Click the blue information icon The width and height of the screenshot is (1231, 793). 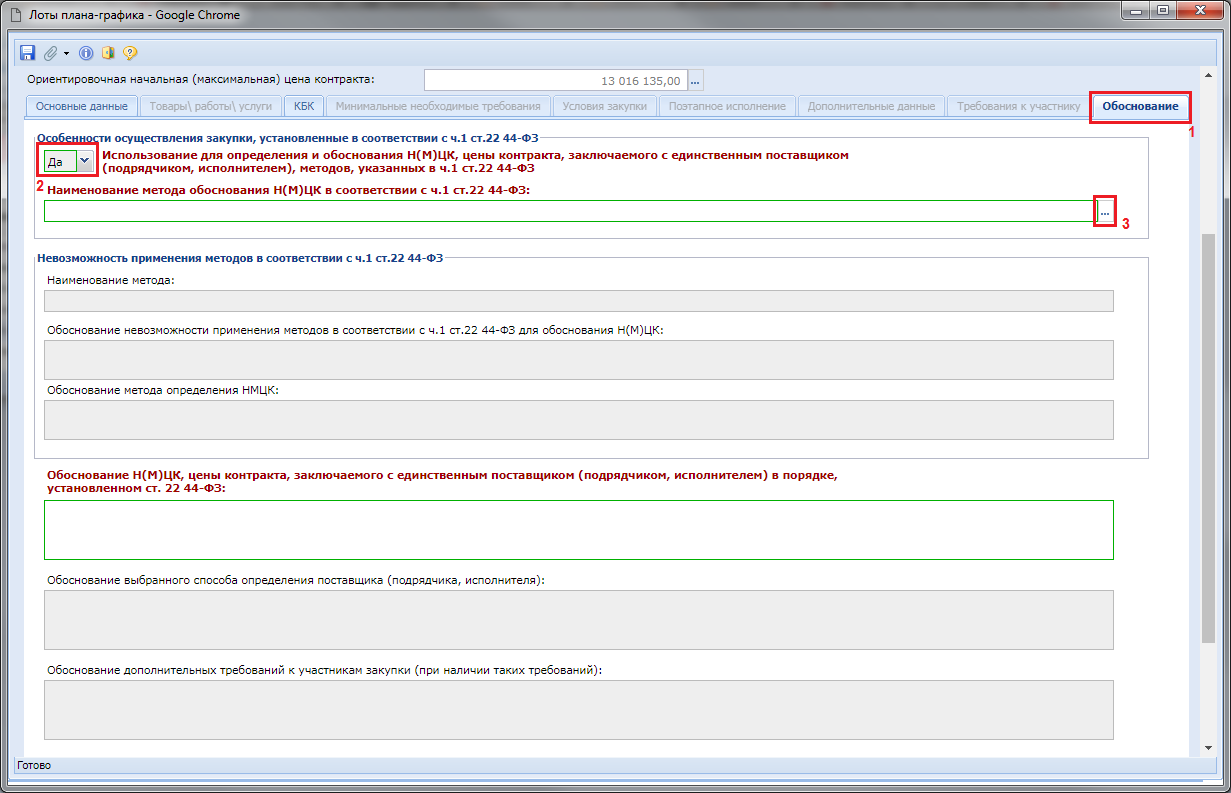pyautogui.click(x=86, y=53)
